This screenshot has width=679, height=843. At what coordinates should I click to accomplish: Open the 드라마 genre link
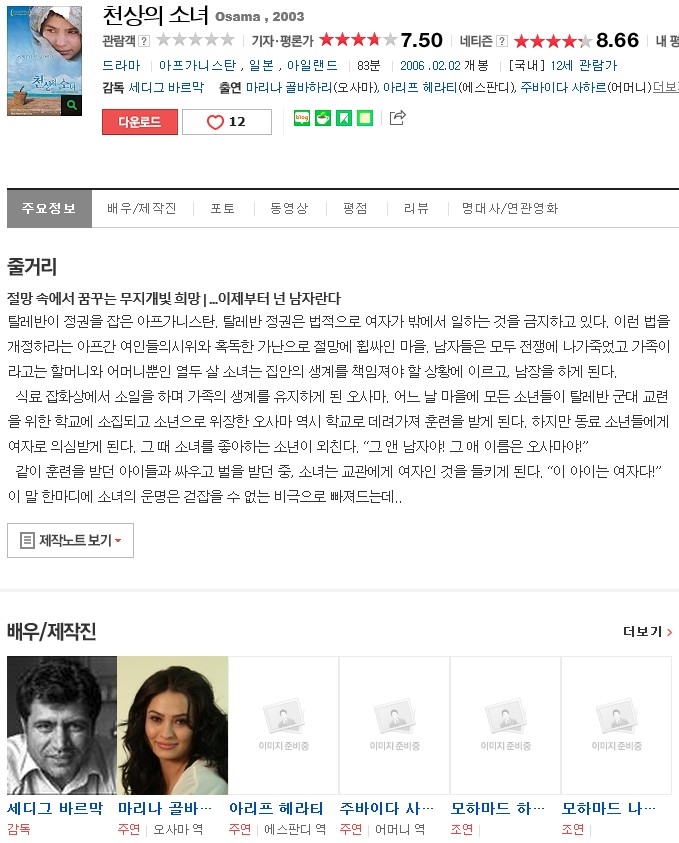(121, 66)
